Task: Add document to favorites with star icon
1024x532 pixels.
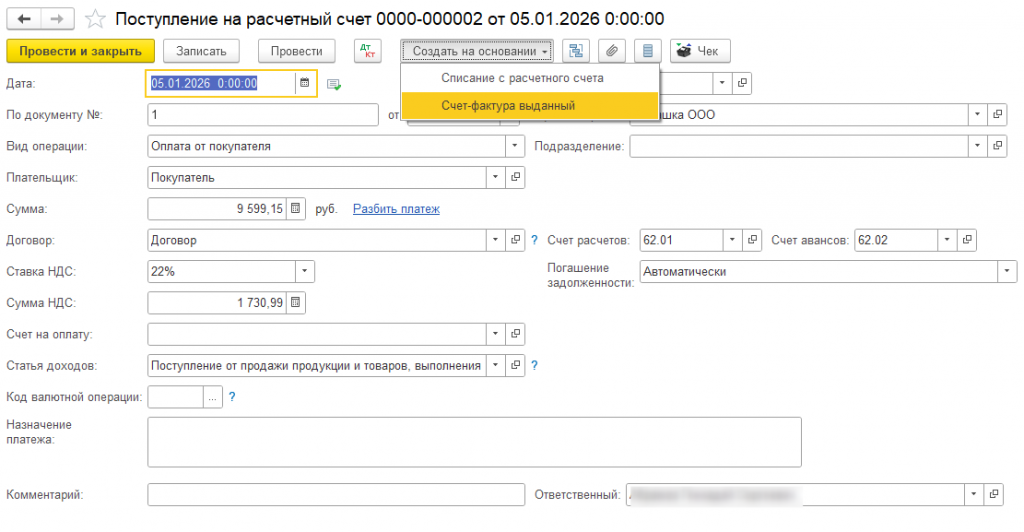Action: click(x=95, y=19)
